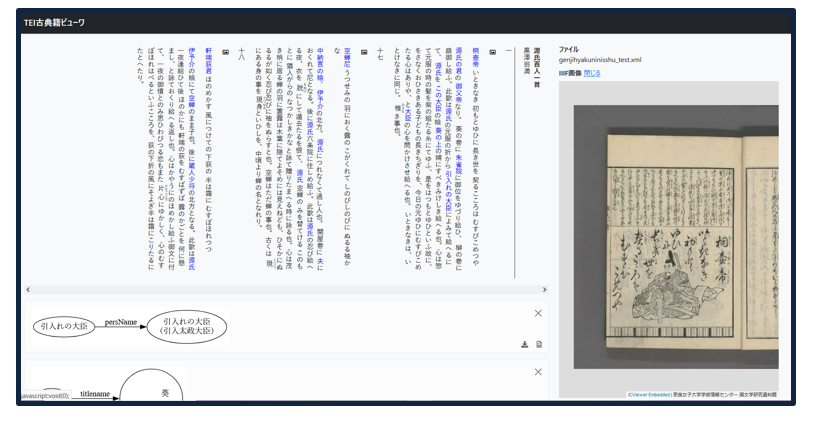This screenshot has width=825, height=424.
Task: Download the persName graph image
Action: click(x=525, y=345)
